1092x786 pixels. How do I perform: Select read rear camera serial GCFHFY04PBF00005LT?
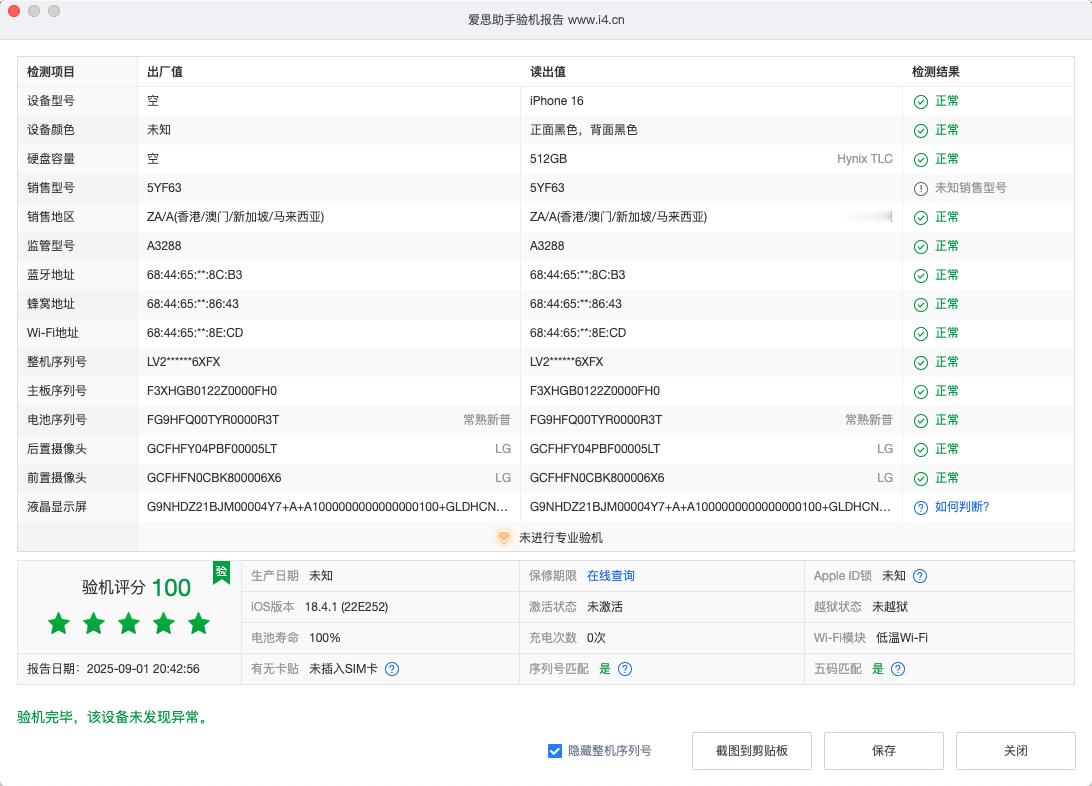595,449
